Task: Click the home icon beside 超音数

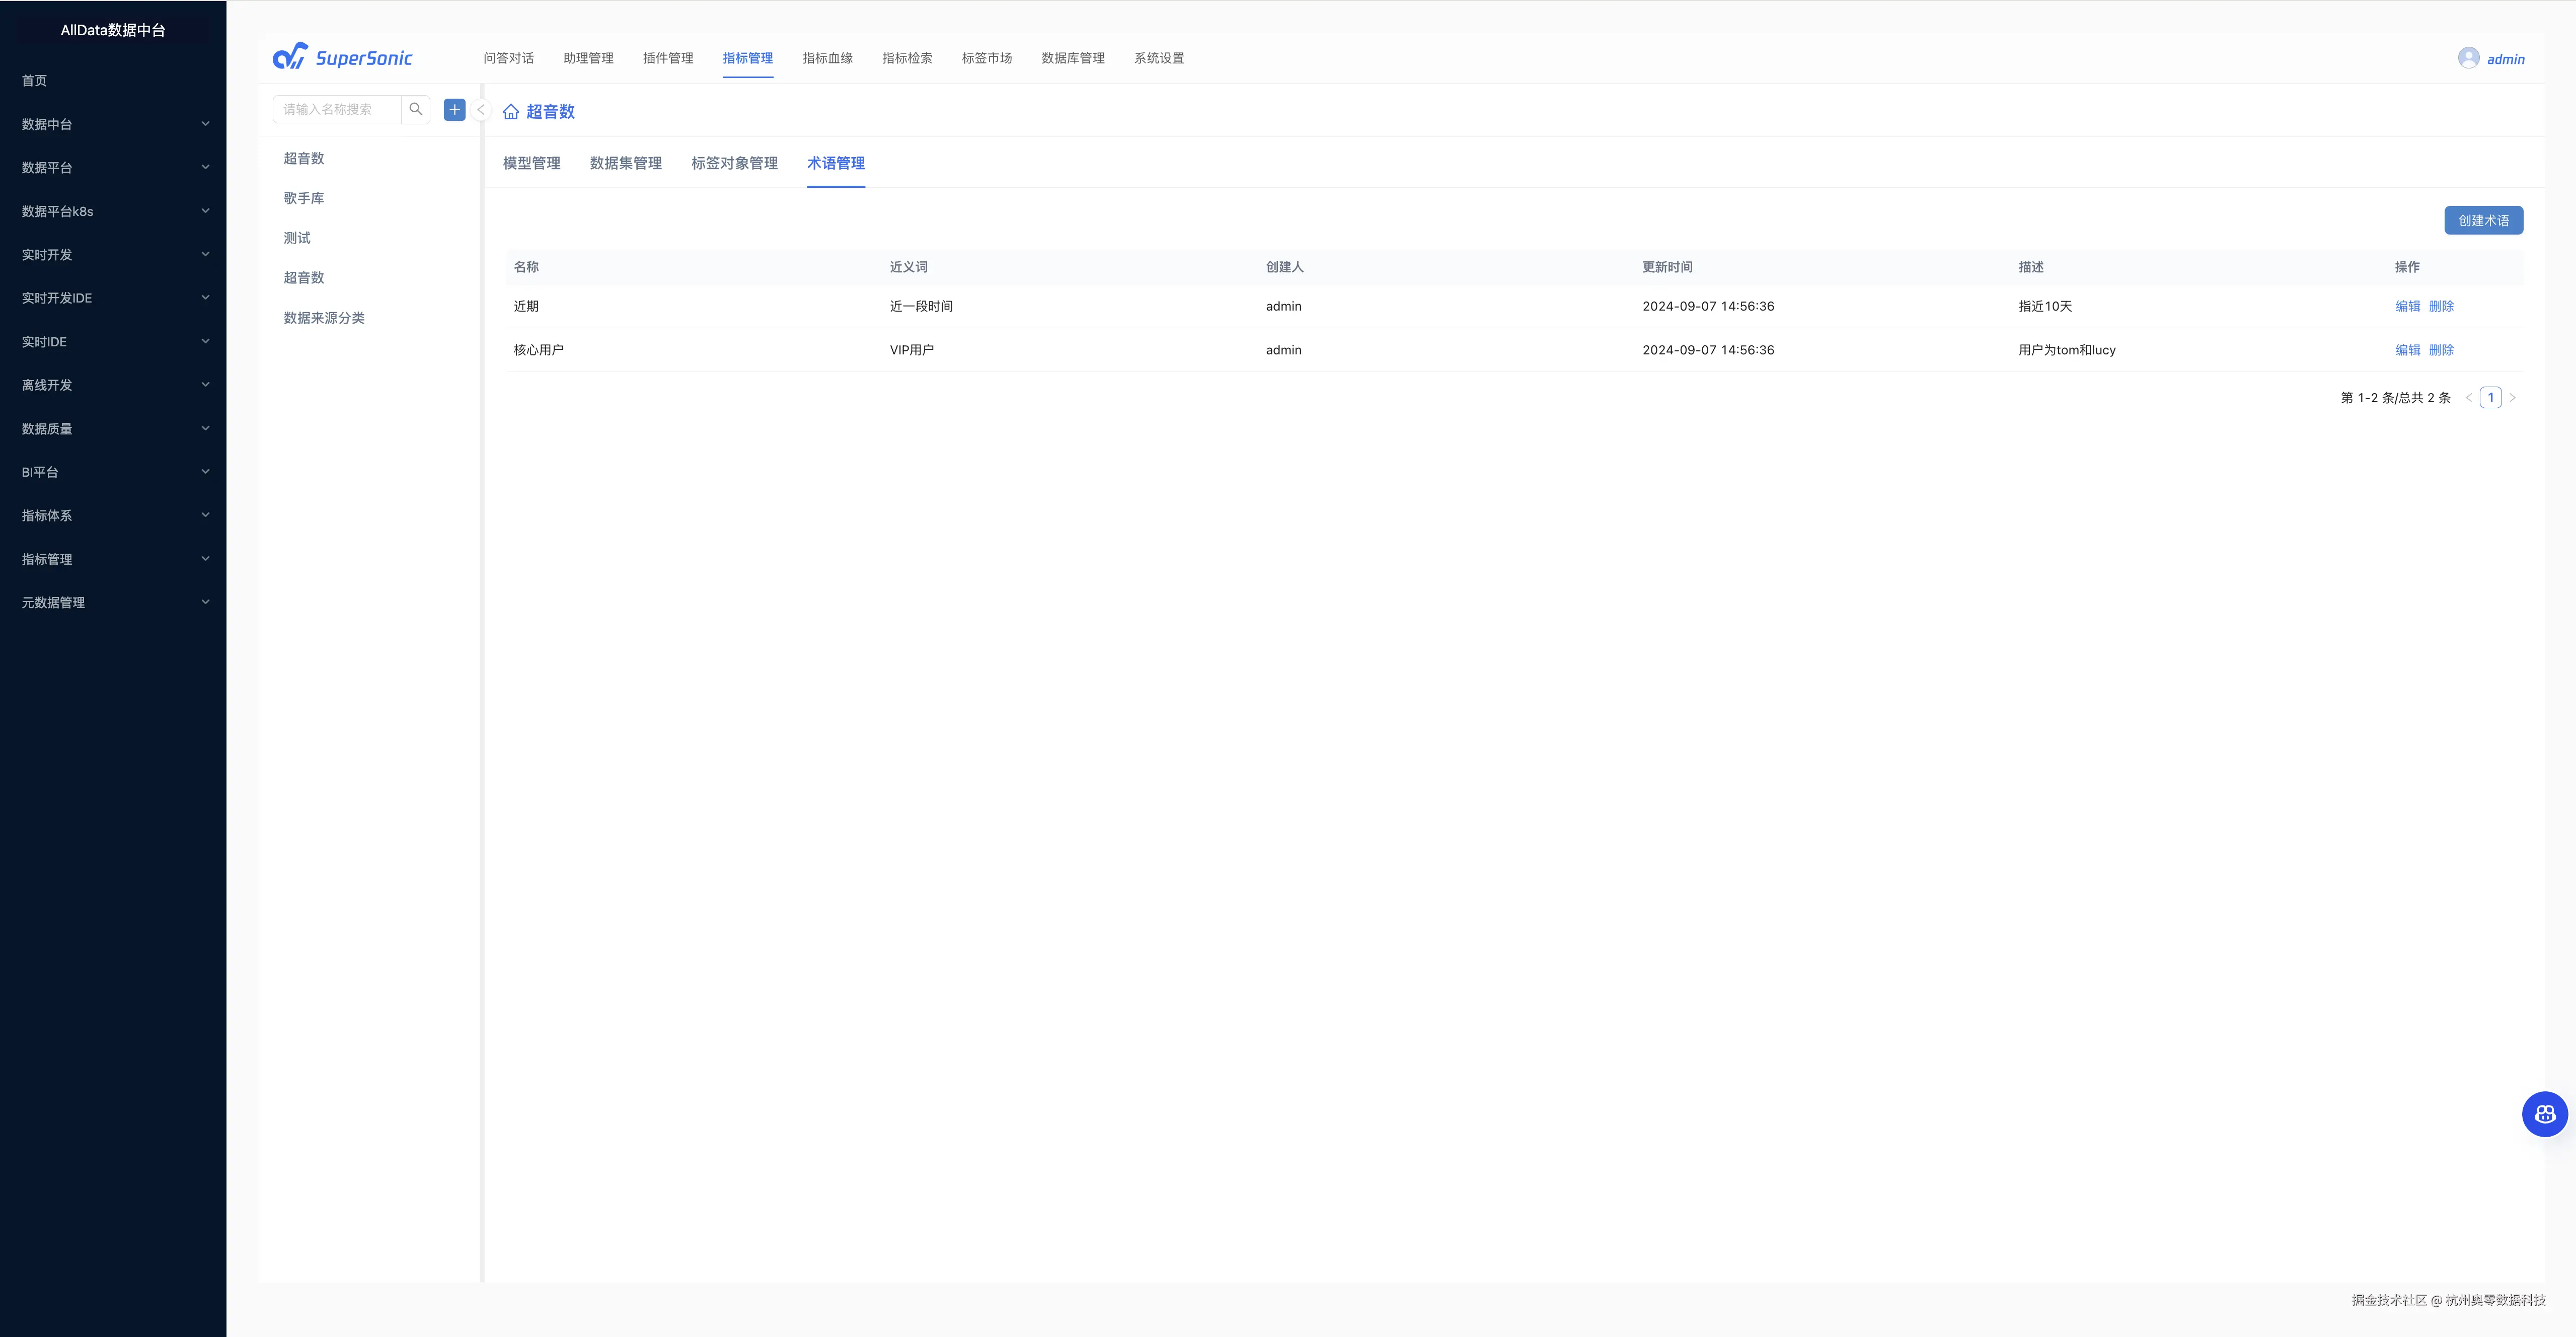Action: click(511, 112)
